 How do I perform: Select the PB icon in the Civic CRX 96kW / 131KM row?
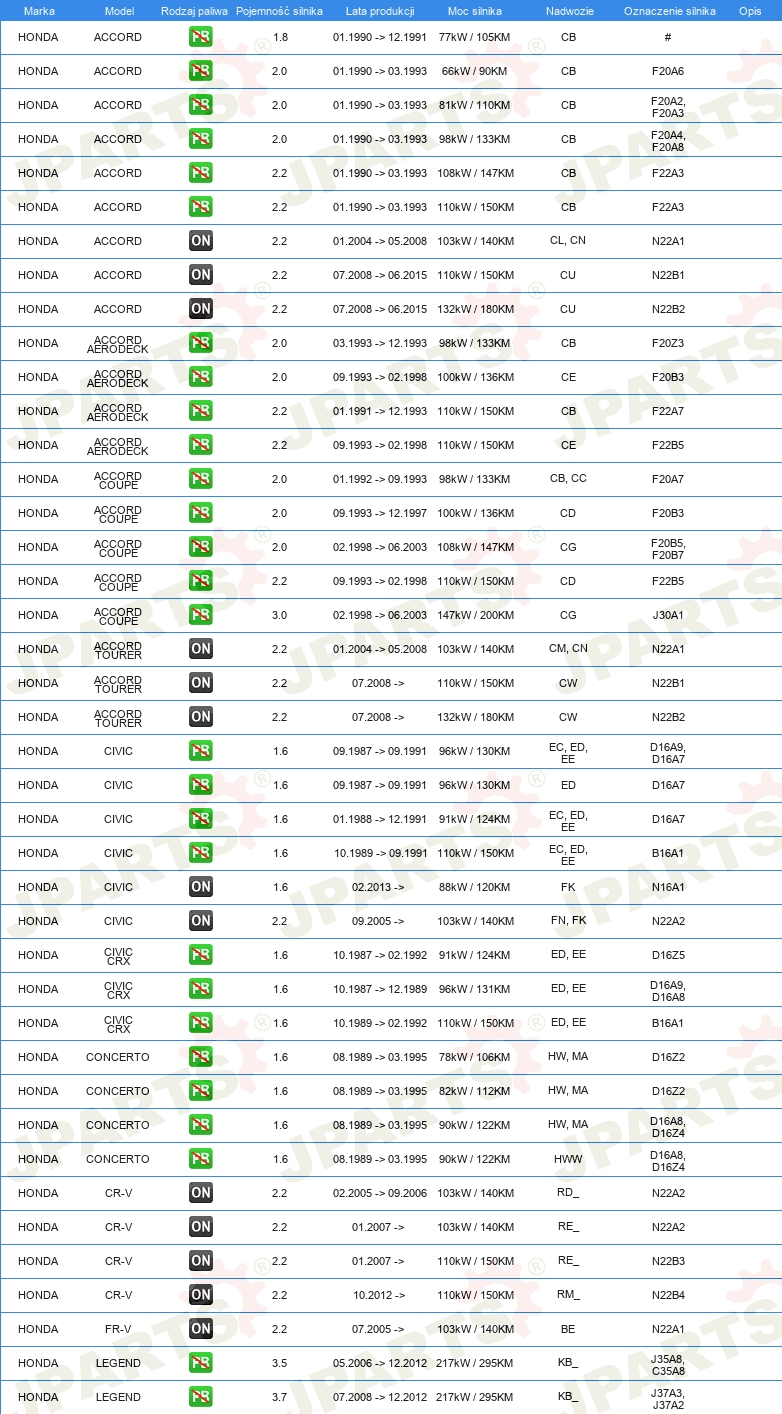point(201,989)
